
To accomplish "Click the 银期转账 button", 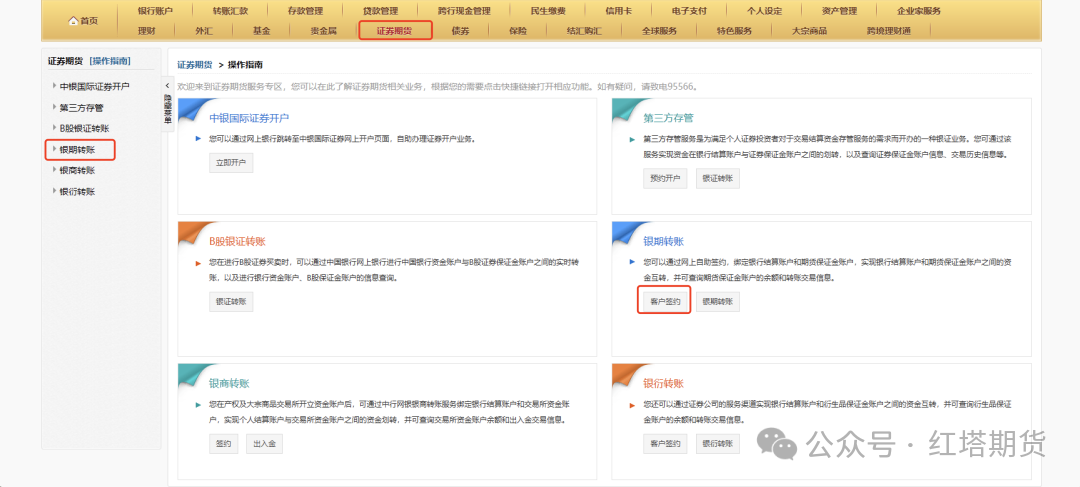I will tap(718, 302).
